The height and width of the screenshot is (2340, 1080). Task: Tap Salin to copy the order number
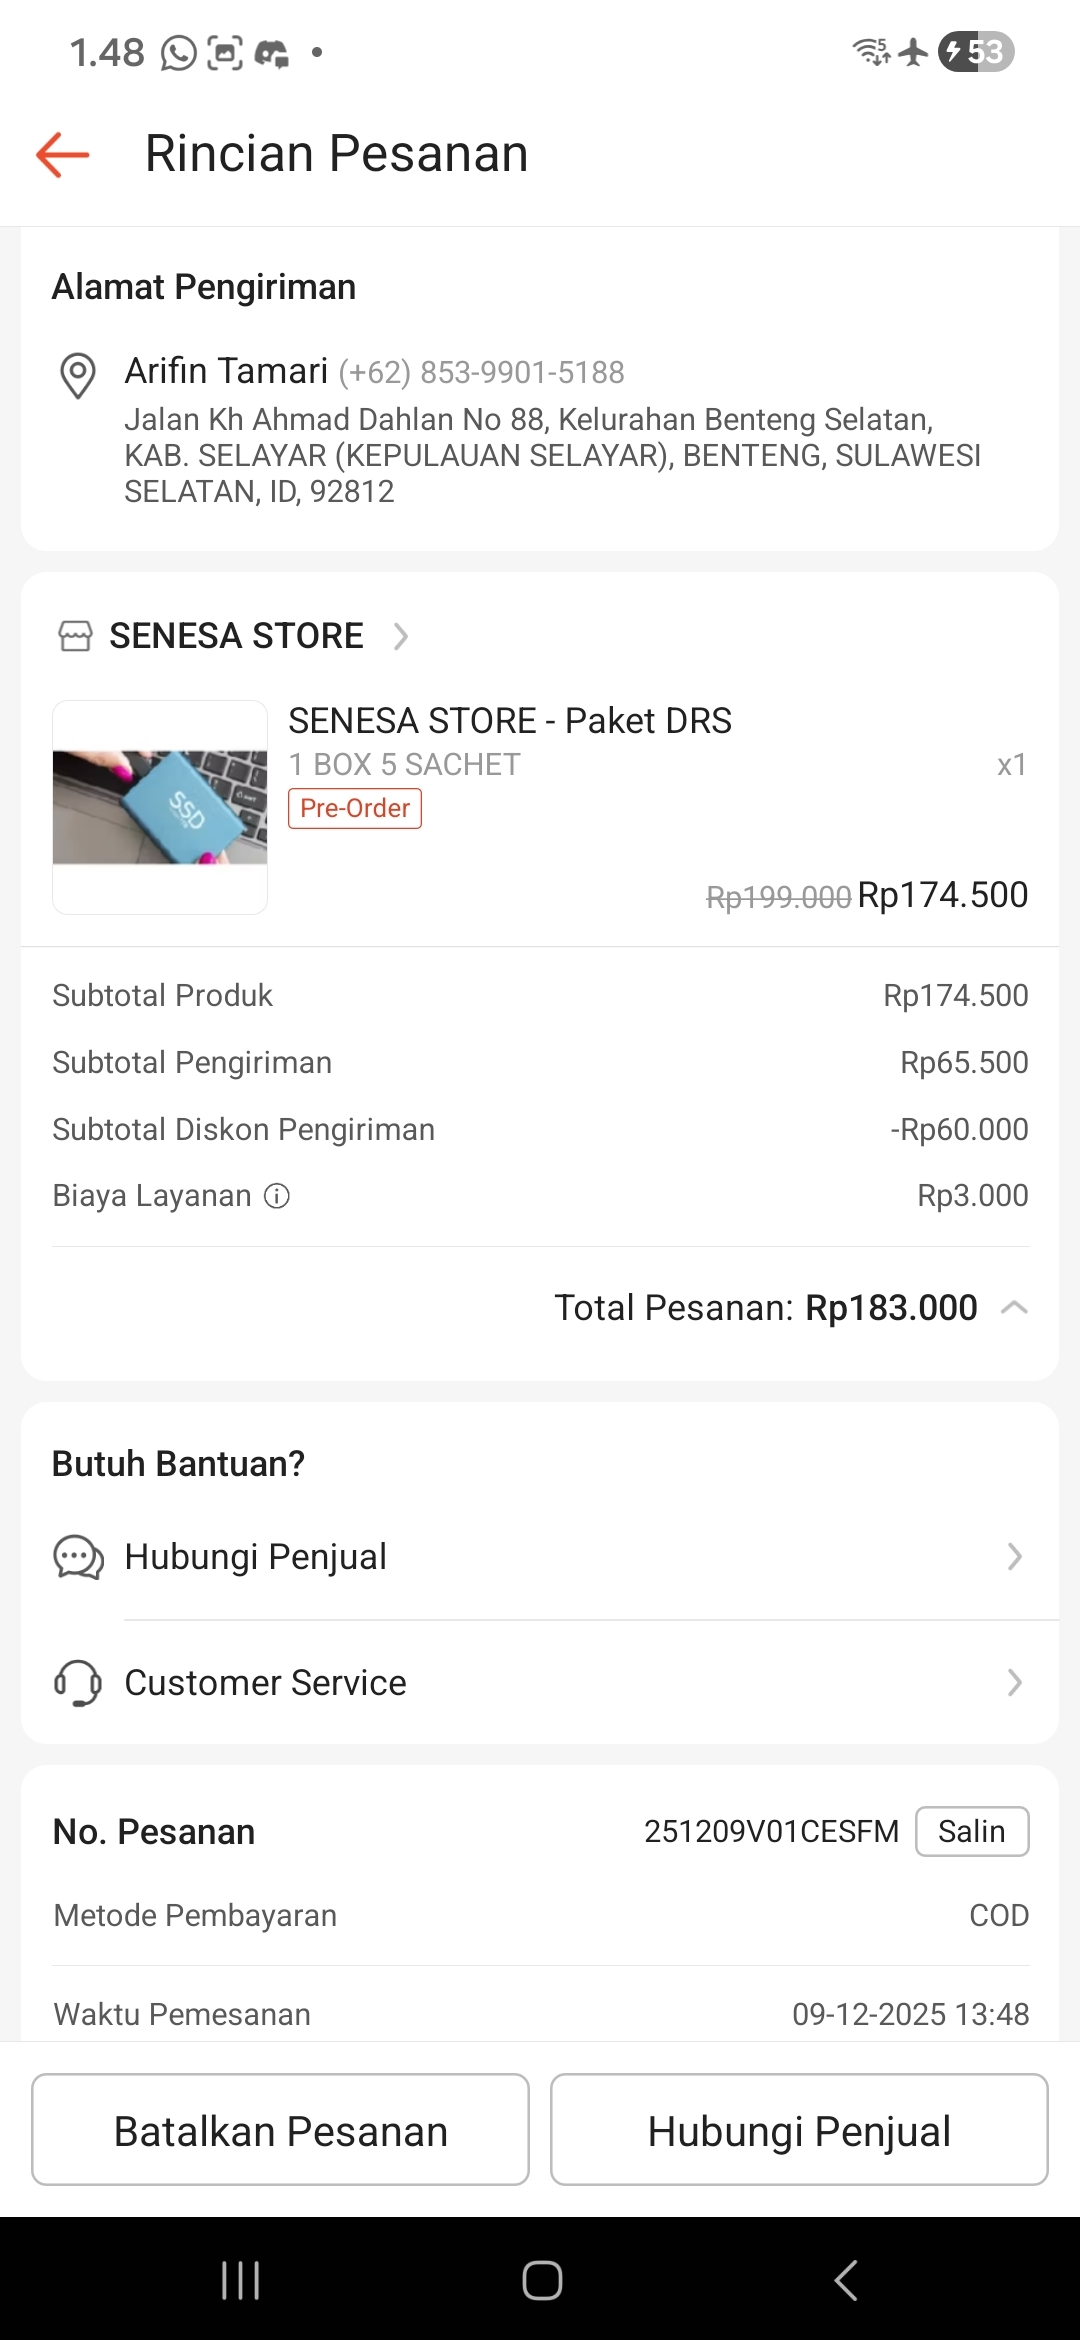972,1831
